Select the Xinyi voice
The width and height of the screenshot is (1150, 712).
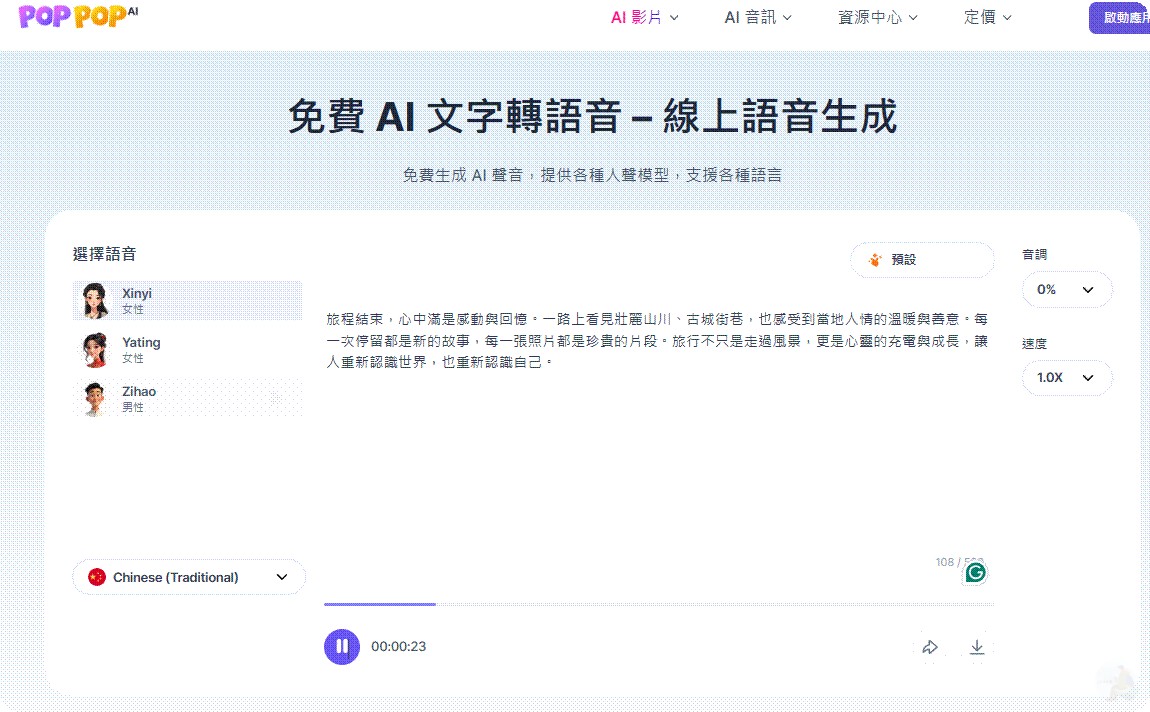tap(187, 300)
